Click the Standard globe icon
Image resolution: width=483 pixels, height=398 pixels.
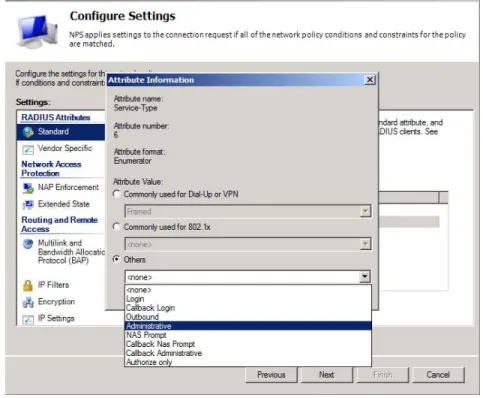coord(28,132)
